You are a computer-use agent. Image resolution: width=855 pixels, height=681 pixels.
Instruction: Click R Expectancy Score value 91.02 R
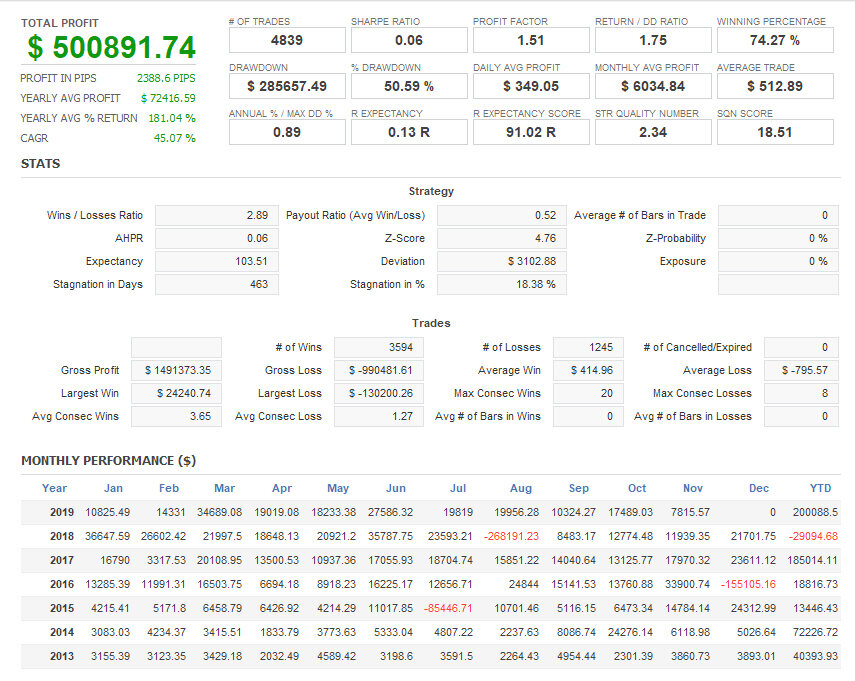coord(531,132)
